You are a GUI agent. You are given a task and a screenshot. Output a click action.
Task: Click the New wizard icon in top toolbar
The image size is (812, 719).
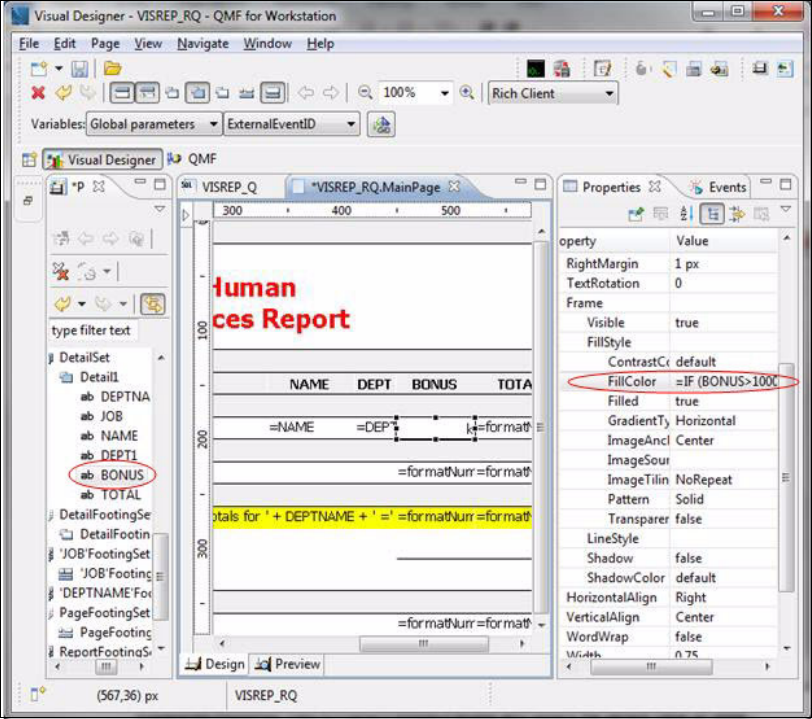(39, 69)
